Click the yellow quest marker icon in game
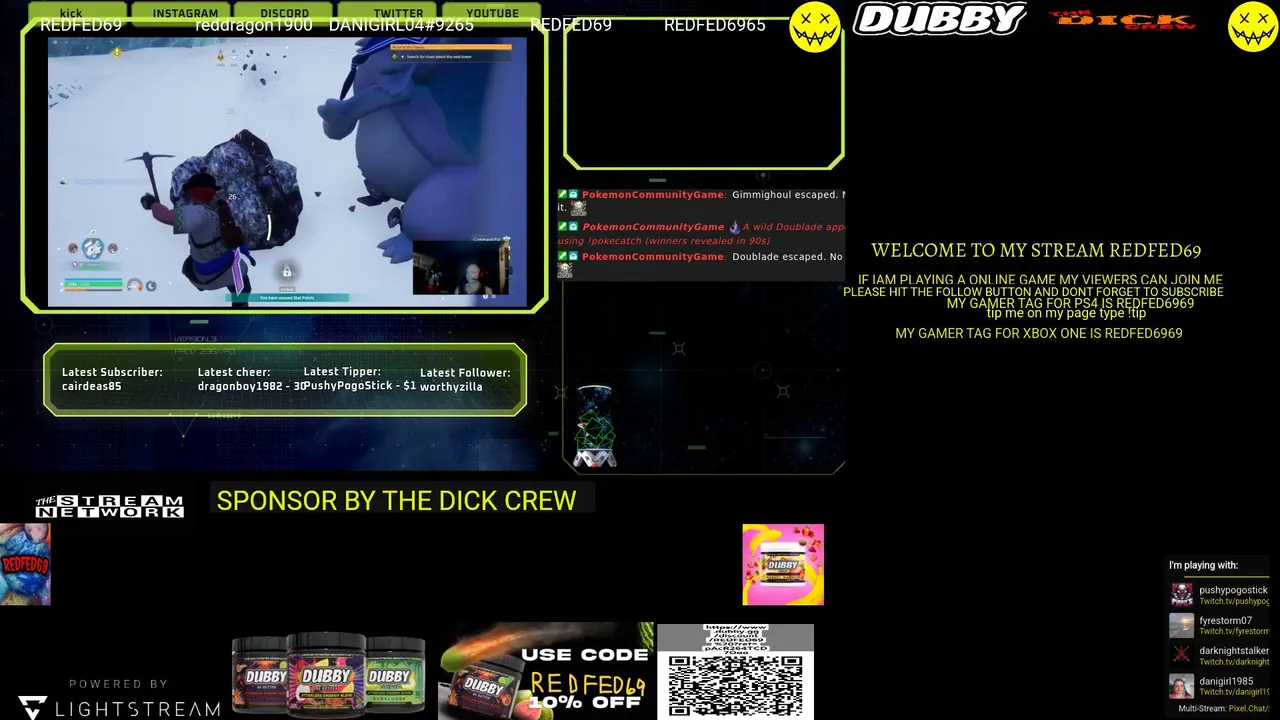Viewport: 1280px width, 720px height. (x=117, y=51)
